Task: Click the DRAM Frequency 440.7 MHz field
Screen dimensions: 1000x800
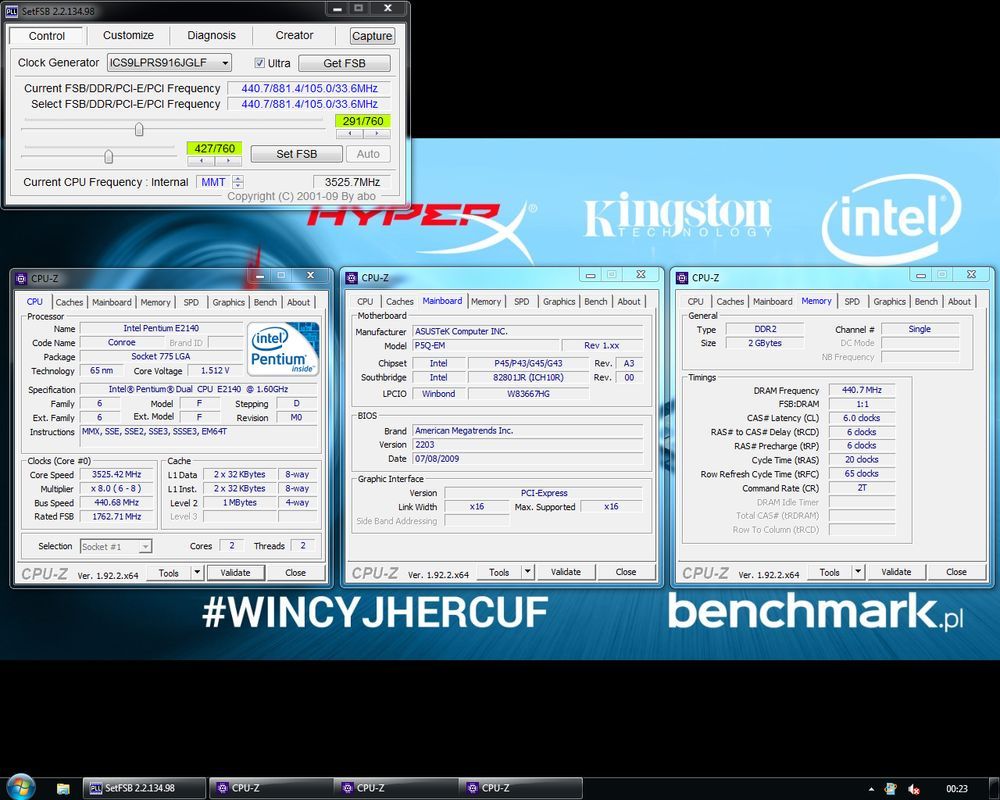Action: point(862,390)
